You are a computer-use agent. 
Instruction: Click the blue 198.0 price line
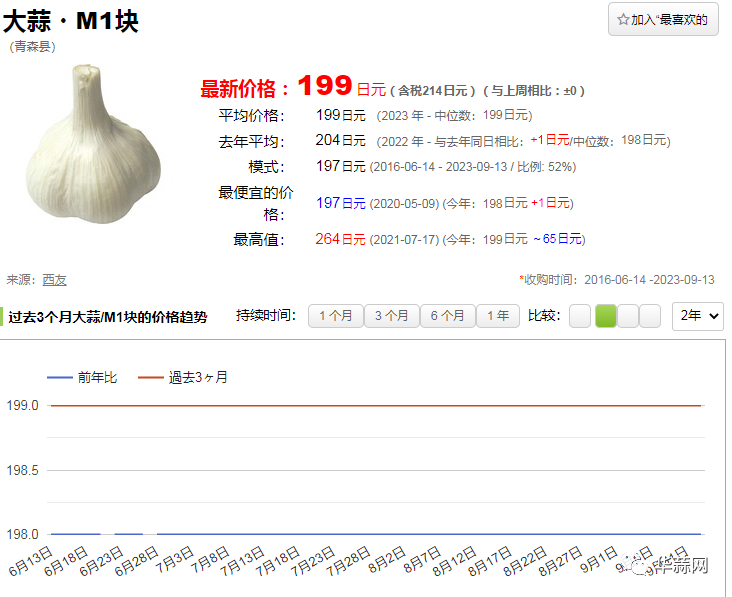tap(376, 534)
